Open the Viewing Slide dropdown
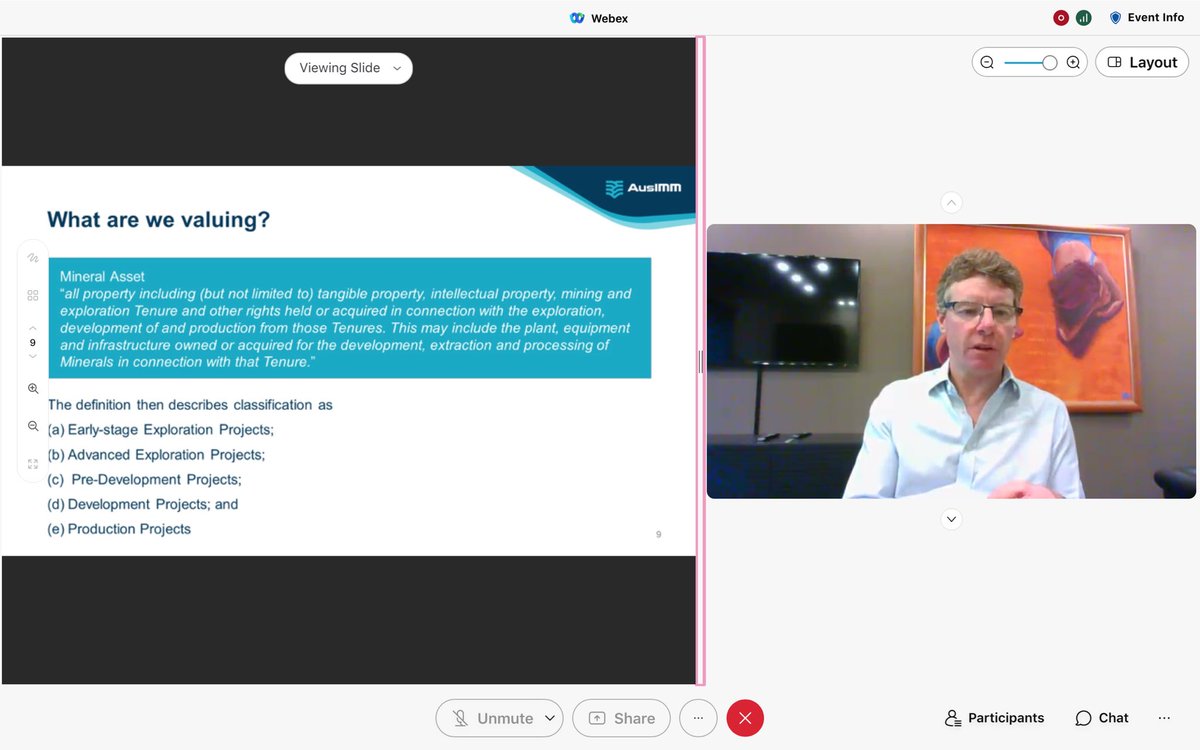1200x750 pixels. coord(349,68)
